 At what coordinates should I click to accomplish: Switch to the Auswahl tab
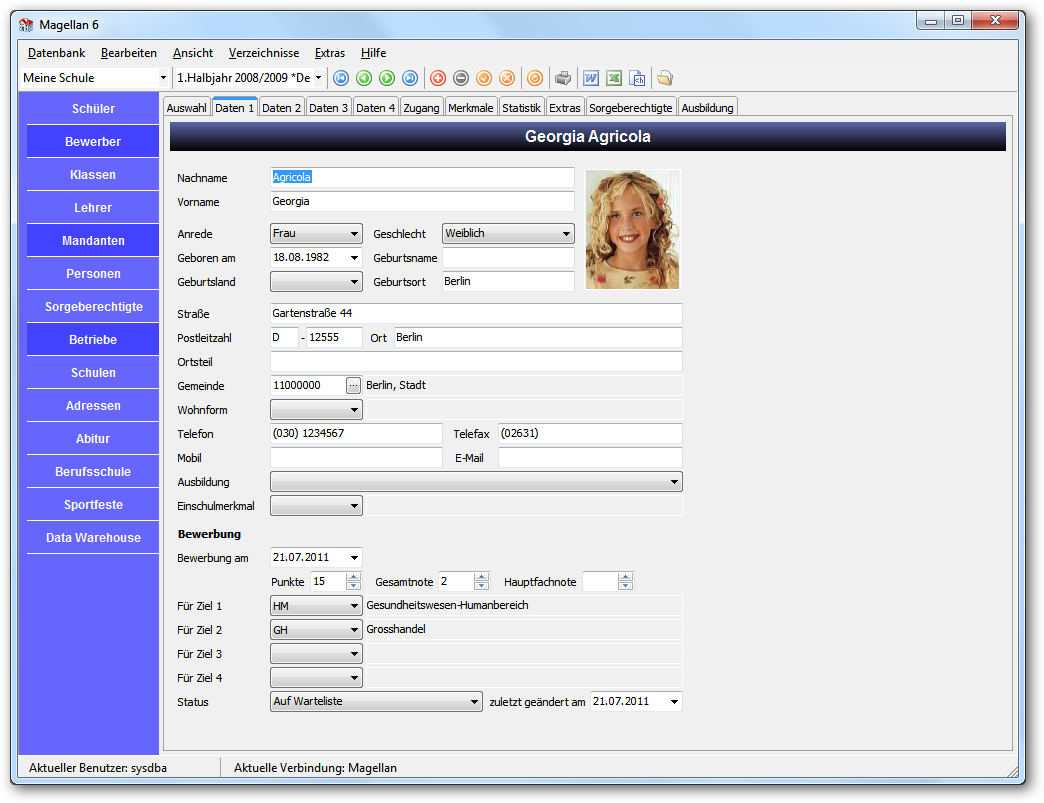coord(186,108)
